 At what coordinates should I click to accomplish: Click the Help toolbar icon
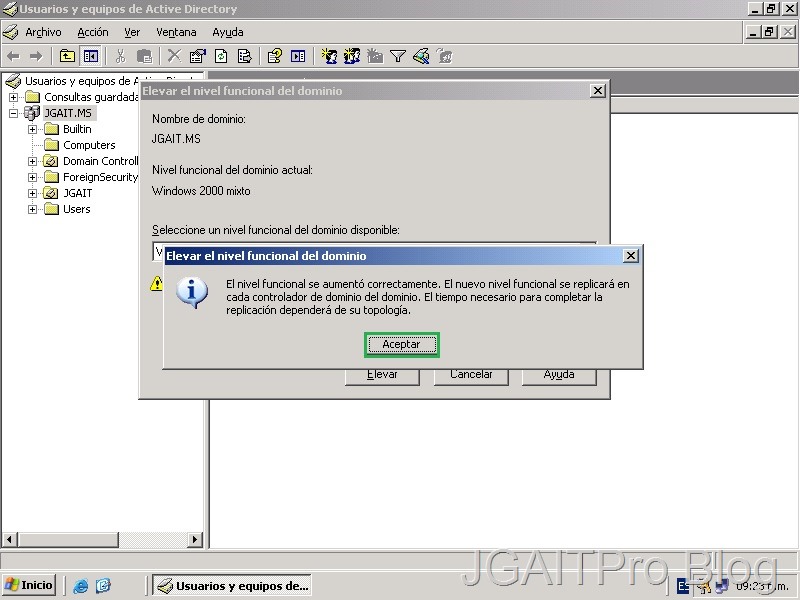pyautogui.click(x=274, y=56)
